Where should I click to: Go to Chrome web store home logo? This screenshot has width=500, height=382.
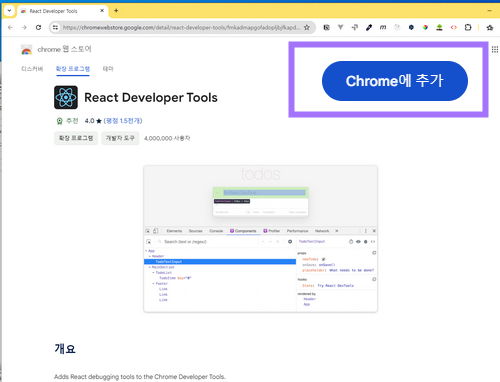(26, 50)
